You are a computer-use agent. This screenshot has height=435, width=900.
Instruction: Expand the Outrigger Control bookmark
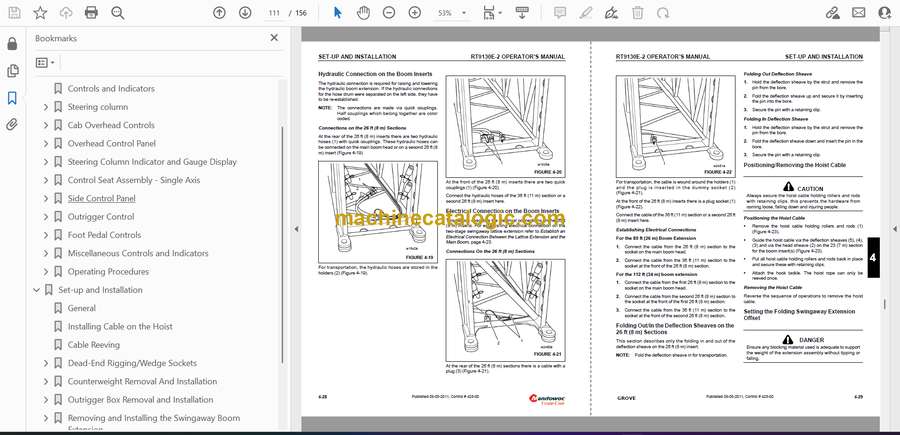pos(45,217)
